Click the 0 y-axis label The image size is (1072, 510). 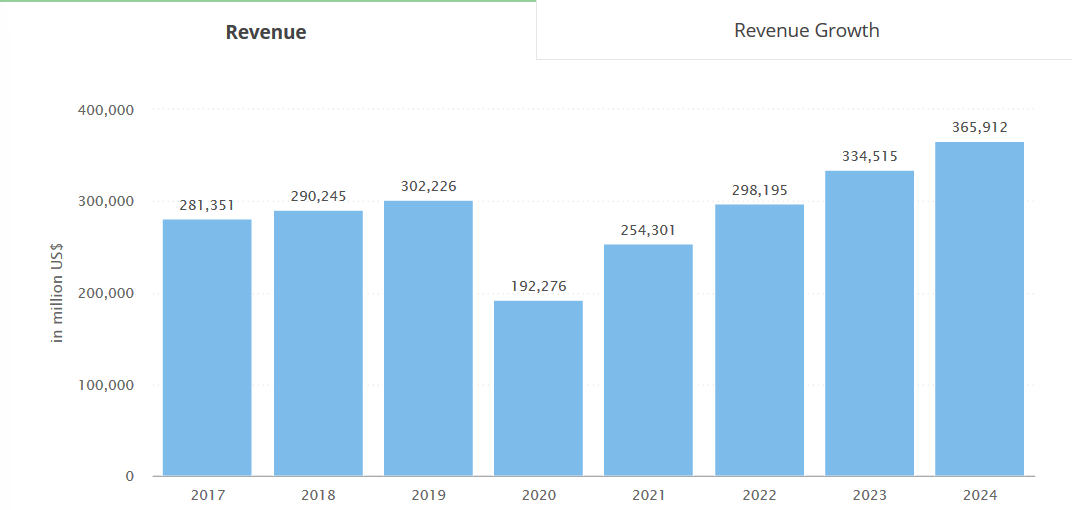(130, 477)
